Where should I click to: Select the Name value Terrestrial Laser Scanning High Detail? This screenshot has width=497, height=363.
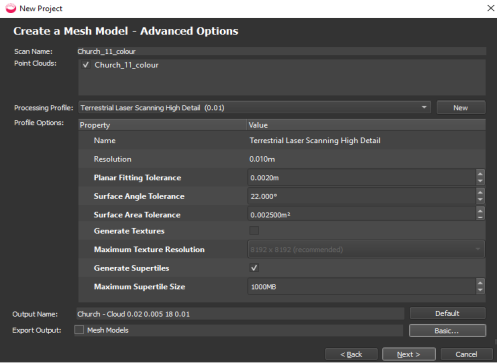pyautogui.click(x=315, y=140)
